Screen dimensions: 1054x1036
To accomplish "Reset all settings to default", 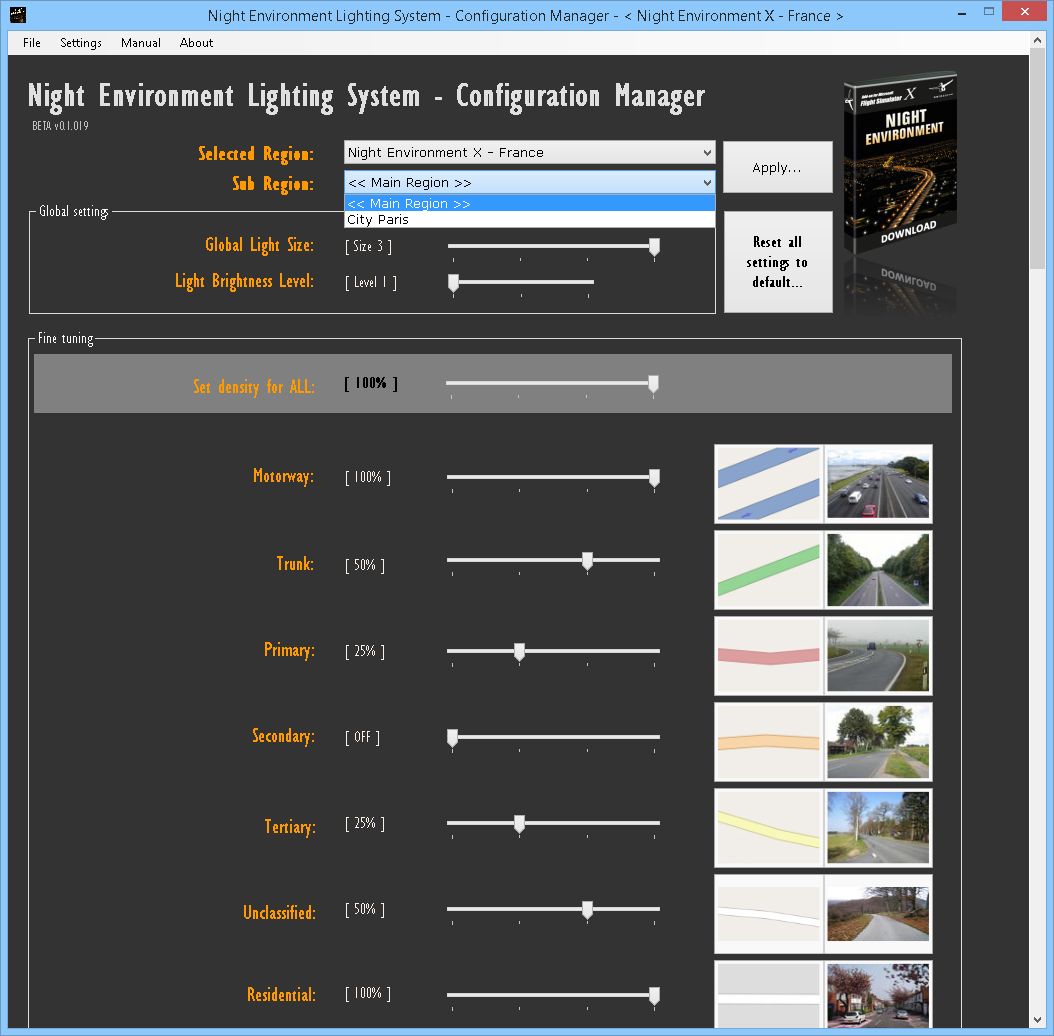I will [x=777, y=262].
